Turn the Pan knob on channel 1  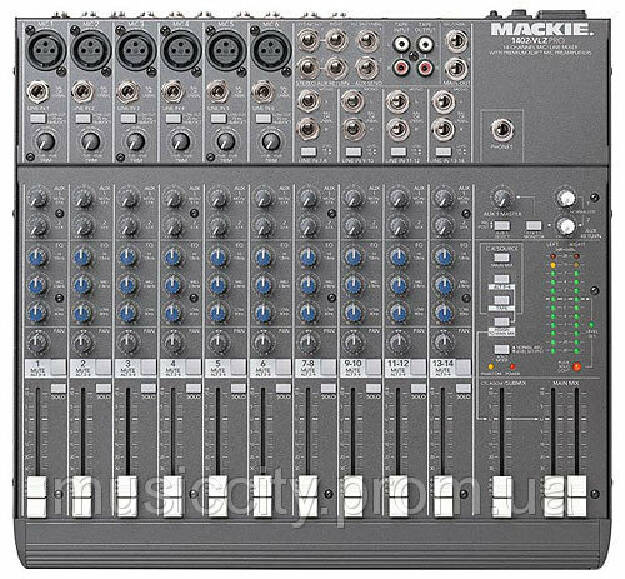point(38,342)
